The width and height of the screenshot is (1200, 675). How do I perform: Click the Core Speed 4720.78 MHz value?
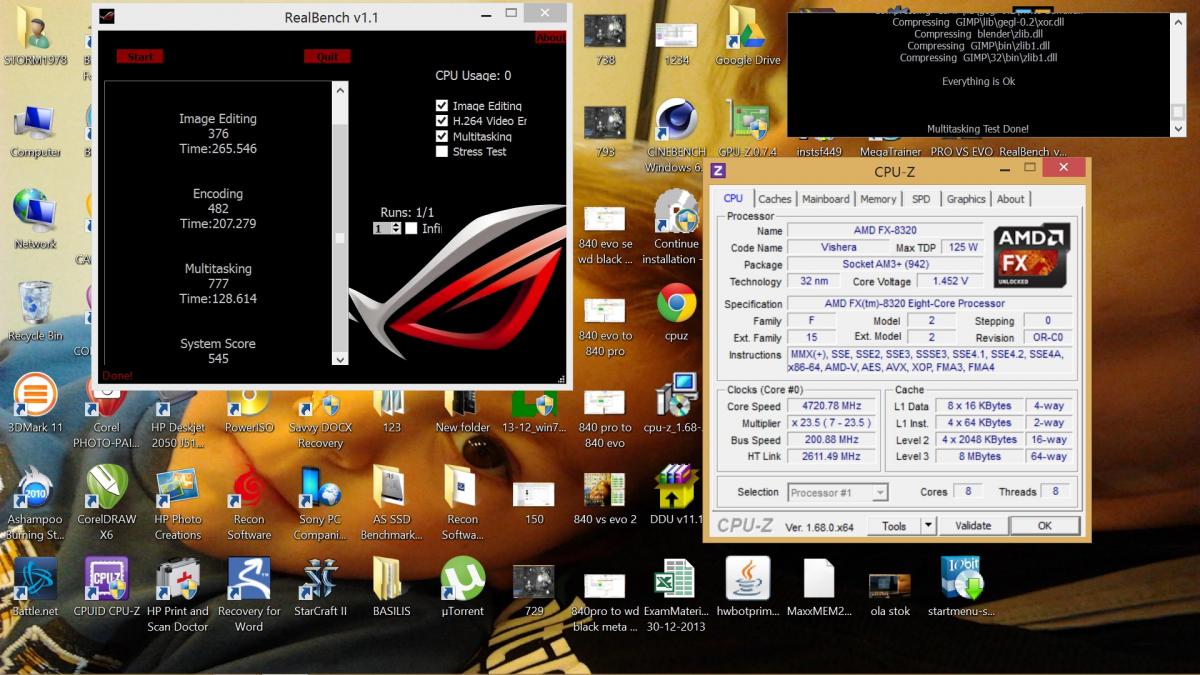832,406
